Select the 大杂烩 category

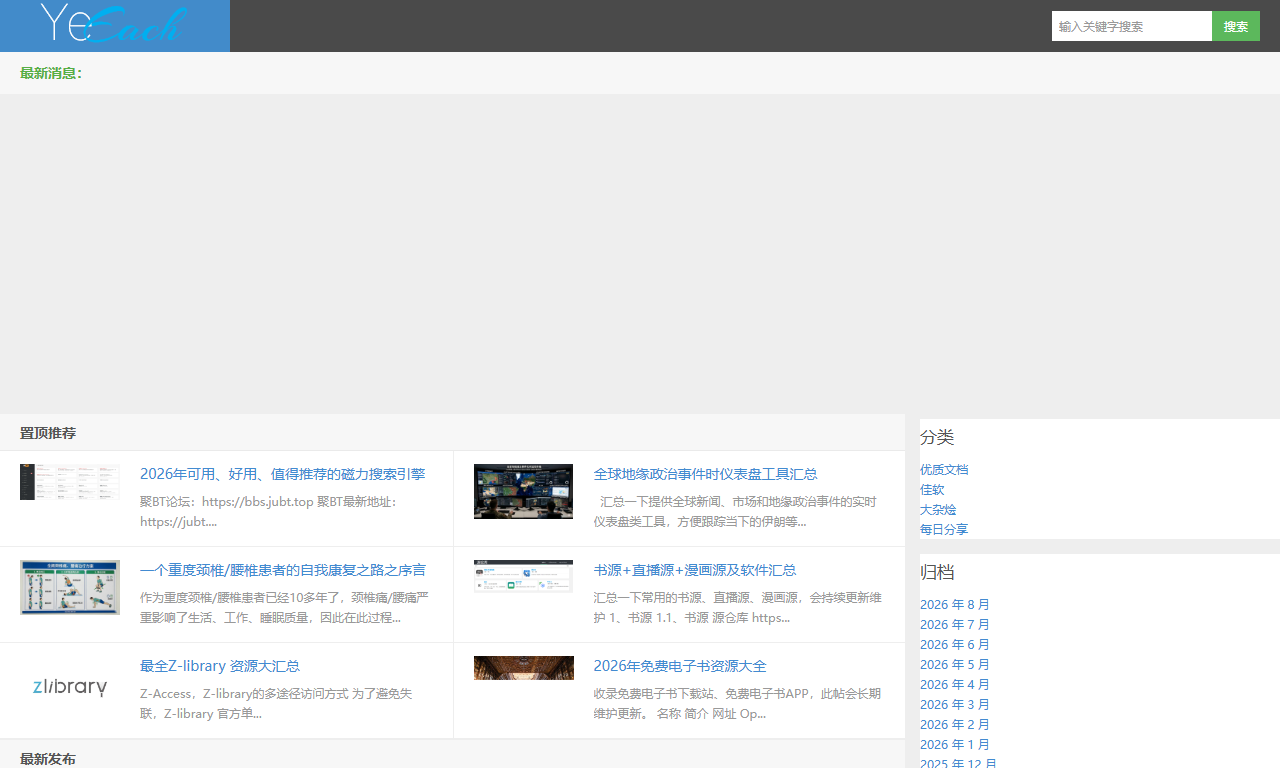(938, 509)
